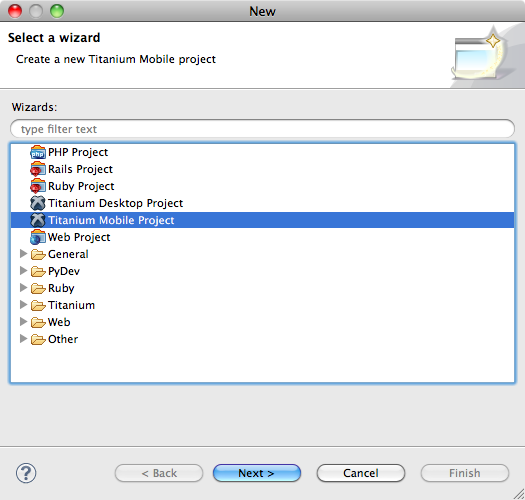The width and height of the screenshot is (525, 500).
Task: Select the PHP Project wizard icon
Action: pos(38,152)
